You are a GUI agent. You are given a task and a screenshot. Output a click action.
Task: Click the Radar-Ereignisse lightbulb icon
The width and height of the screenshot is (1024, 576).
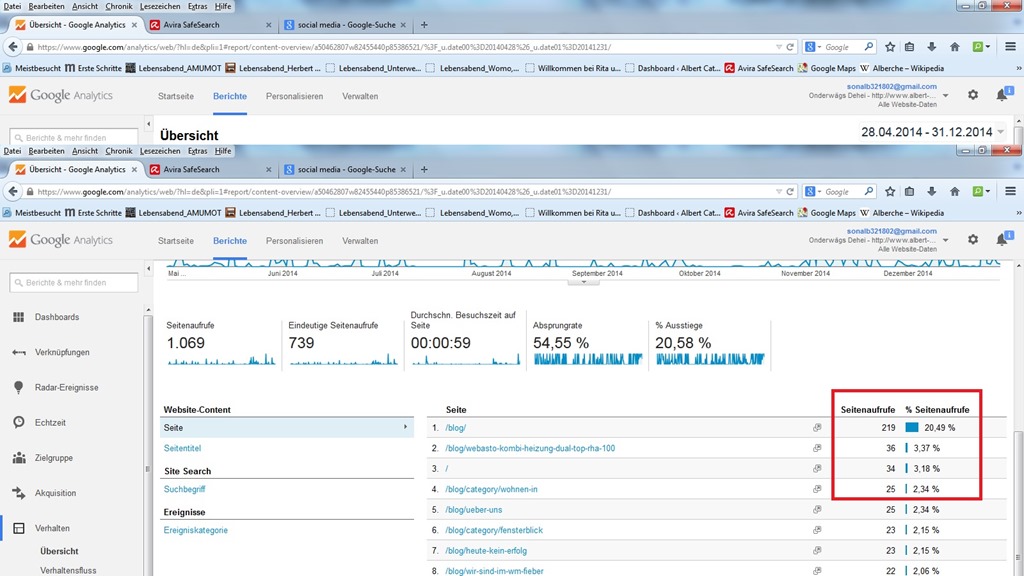tap(18, 387)
